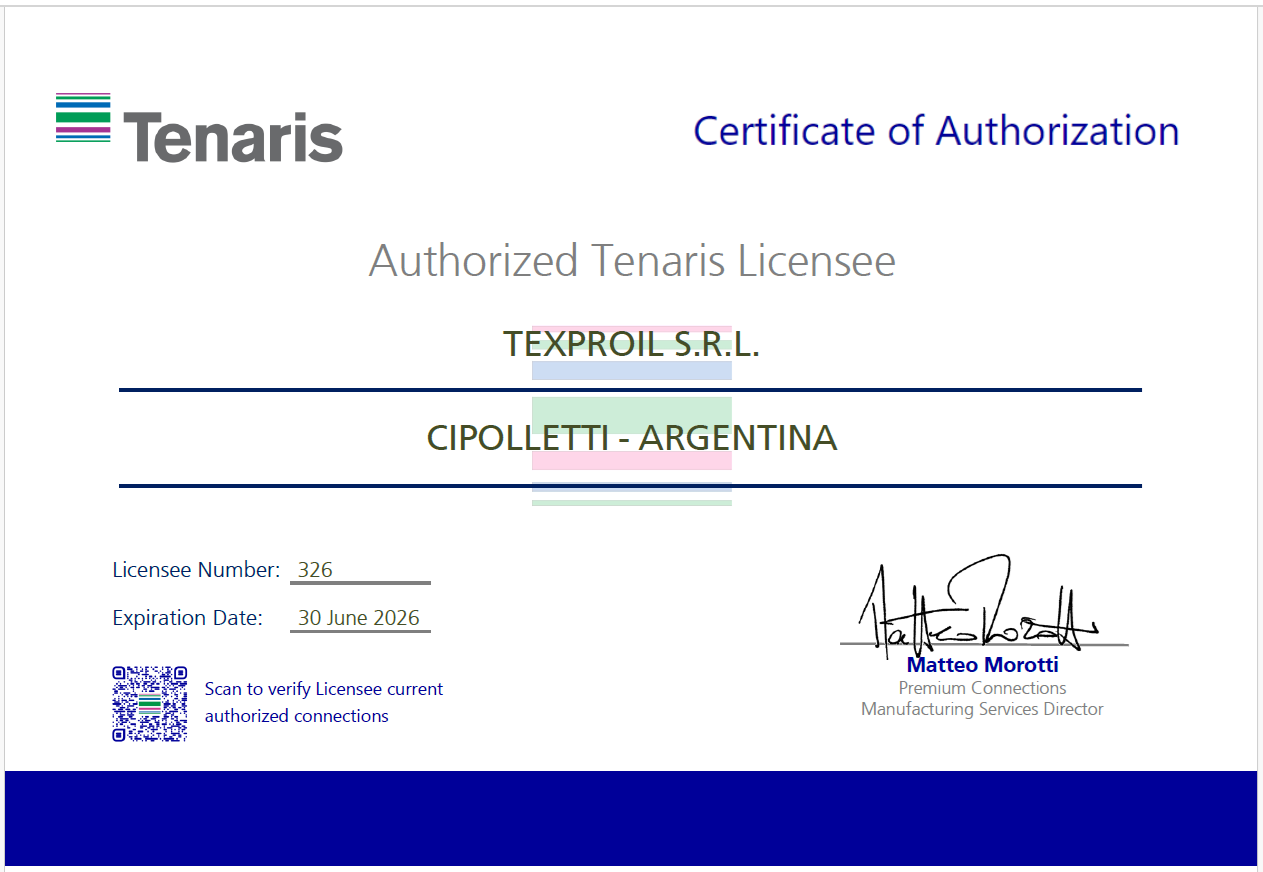Click the Authorized Tenaris Licensee heading
Screen dimensions: 1263x872
632,261
